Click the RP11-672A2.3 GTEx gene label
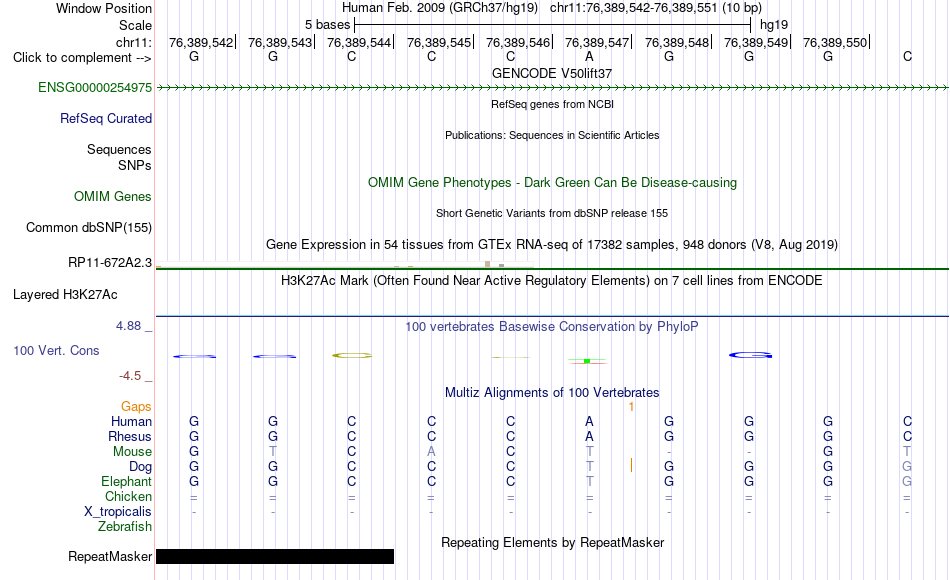Viewport: 950px width, 580px height. [x=110, y=262]
